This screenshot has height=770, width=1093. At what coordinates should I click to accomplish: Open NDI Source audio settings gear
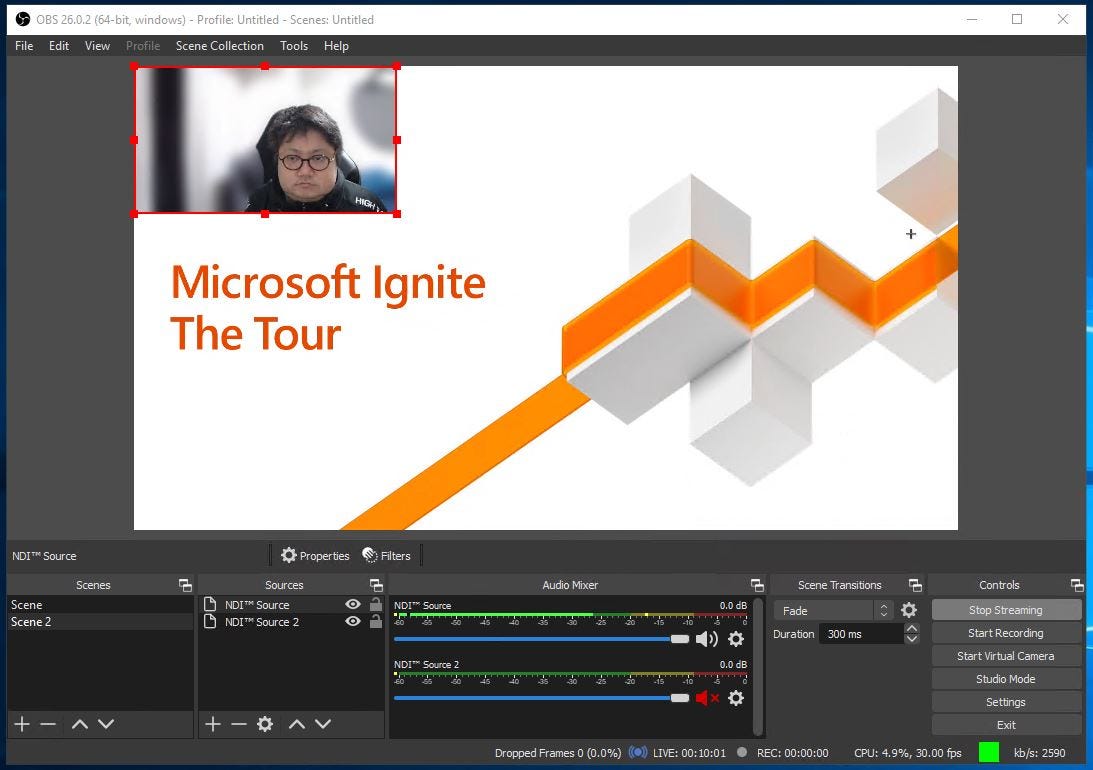point(736,639)
